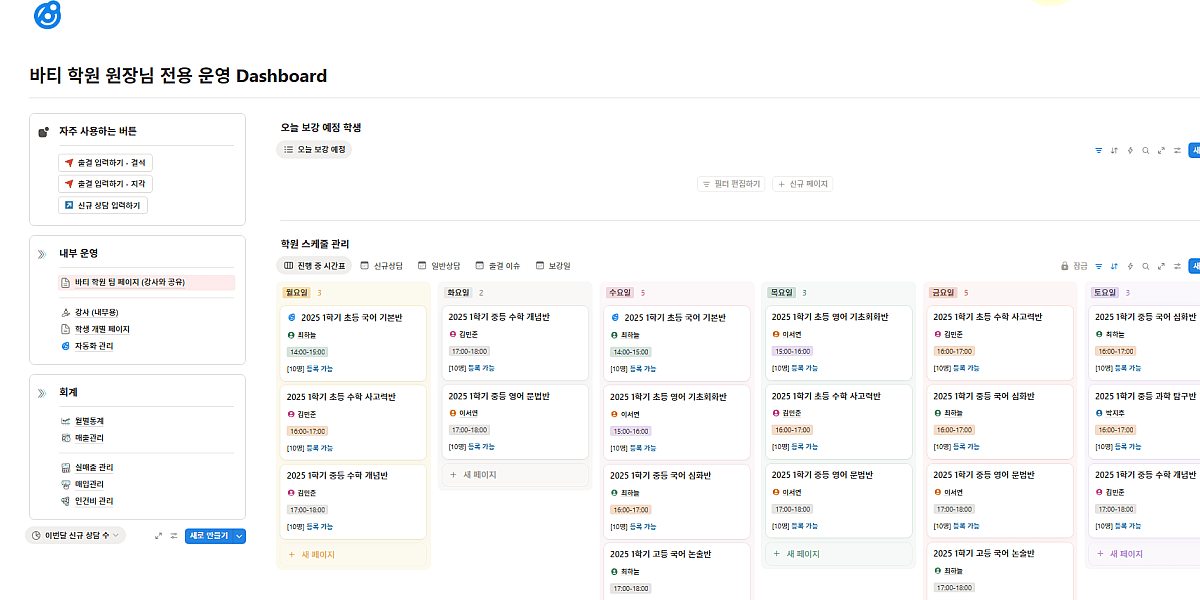The image size is (1200, 600).
Task: Select the 보강일 tab
Action: (553, 266)
